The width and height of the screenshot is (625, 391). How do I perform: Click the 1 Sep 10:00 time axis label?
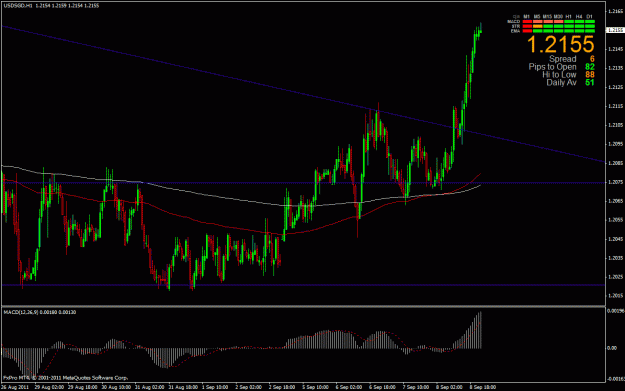click(x=215, y=387)
